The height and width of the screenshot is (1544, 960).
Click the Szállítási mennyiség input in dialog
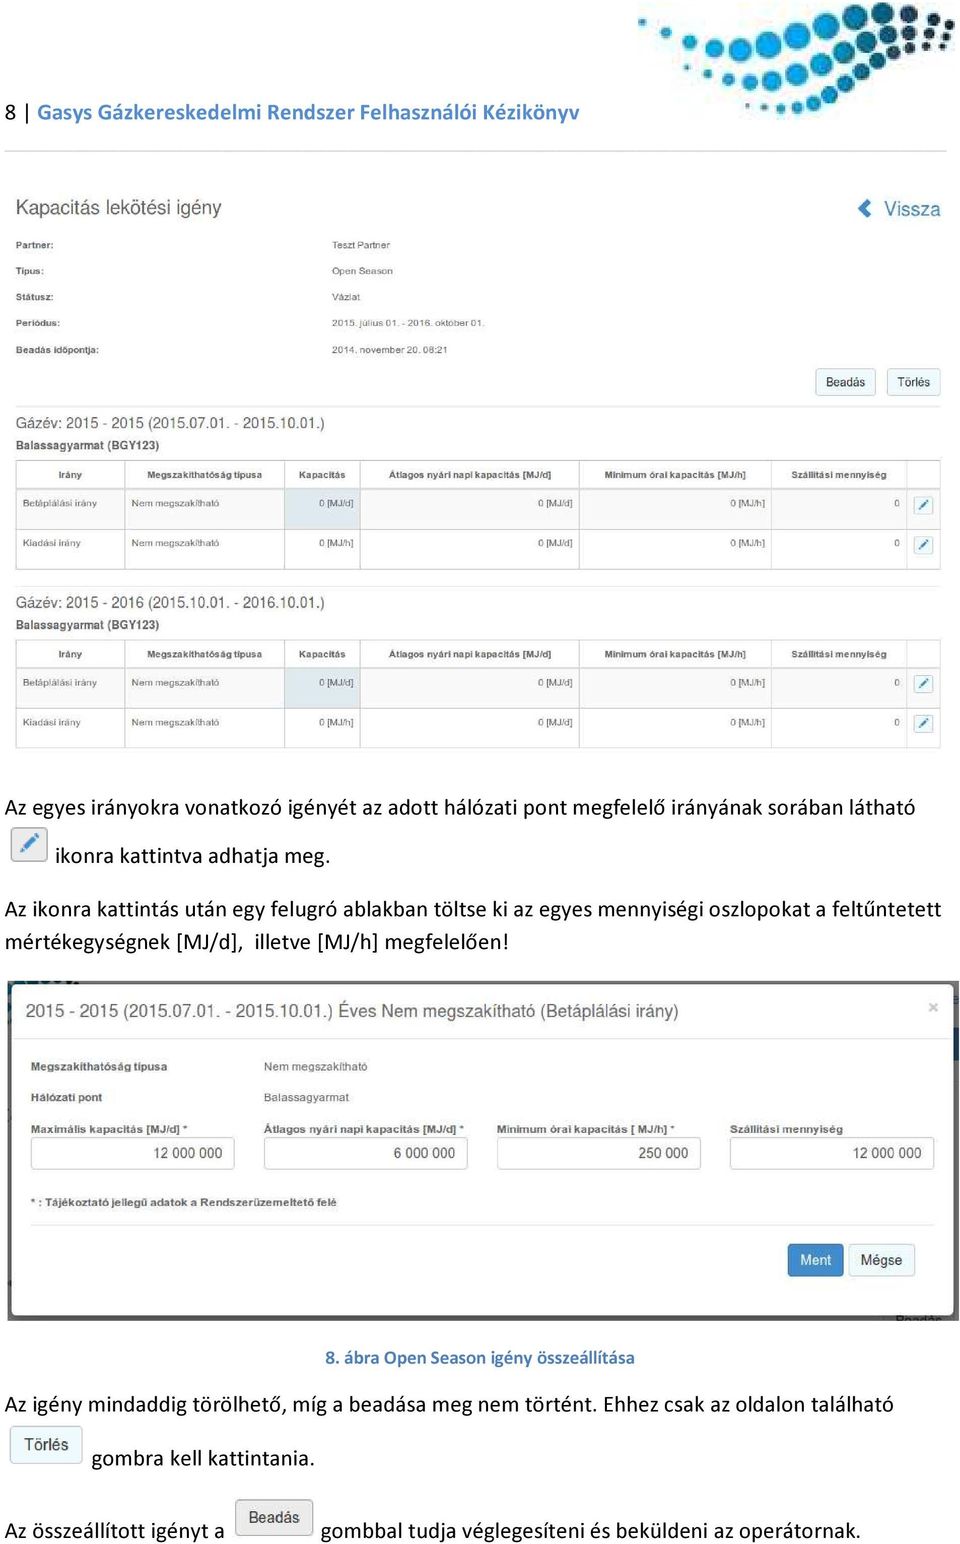832,1153
